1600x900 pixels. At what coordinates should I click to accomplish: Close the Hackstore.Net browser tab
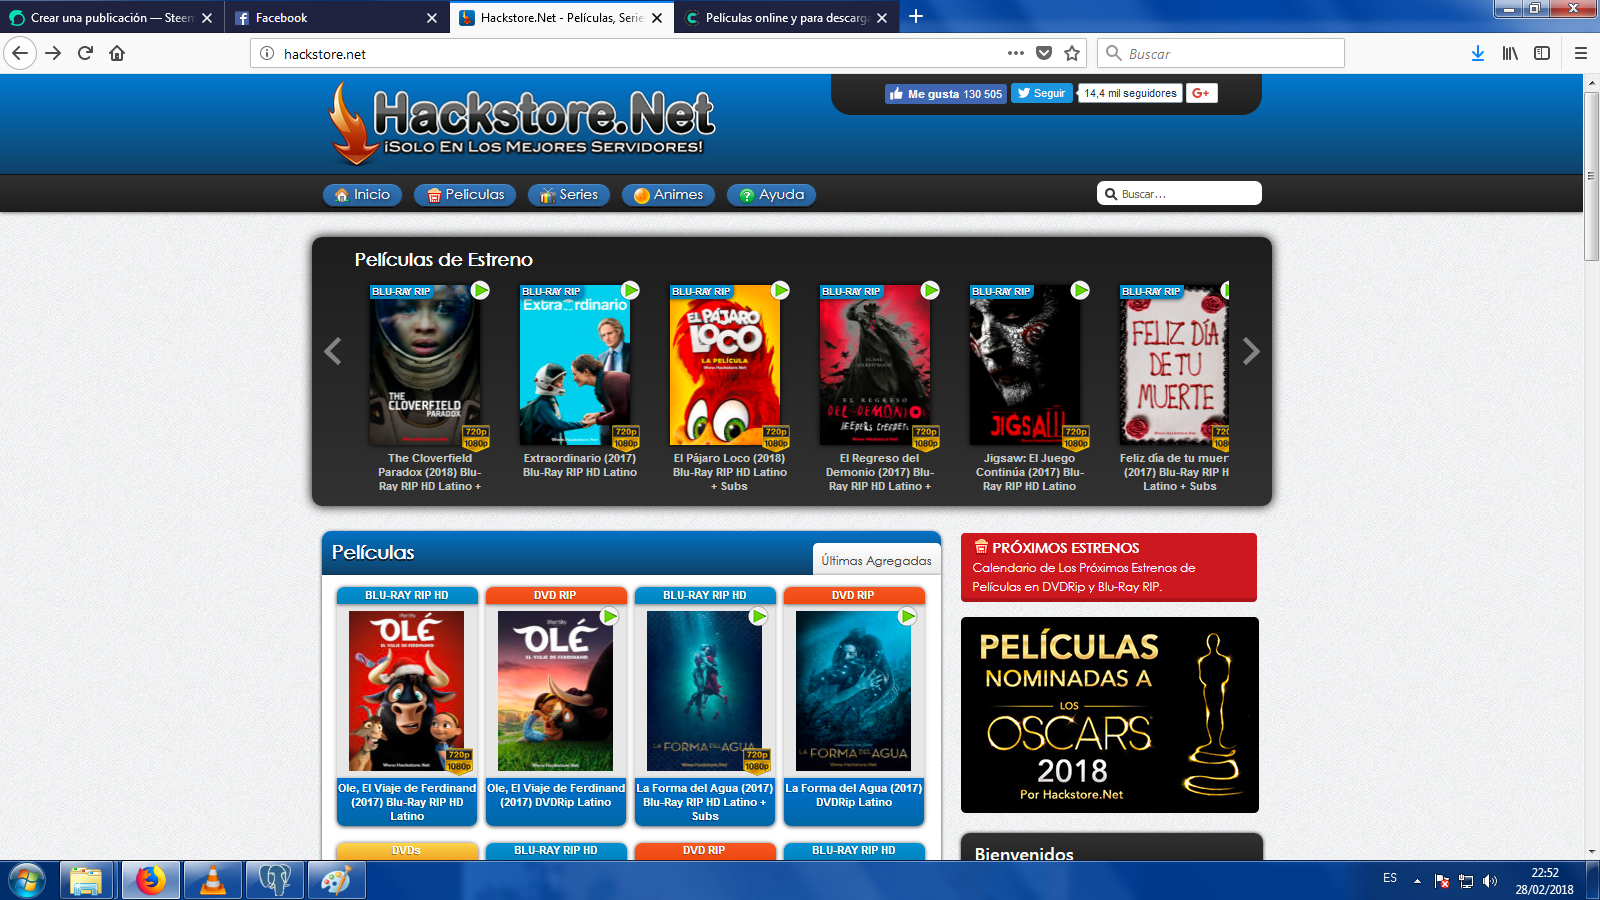pos(657,18)
